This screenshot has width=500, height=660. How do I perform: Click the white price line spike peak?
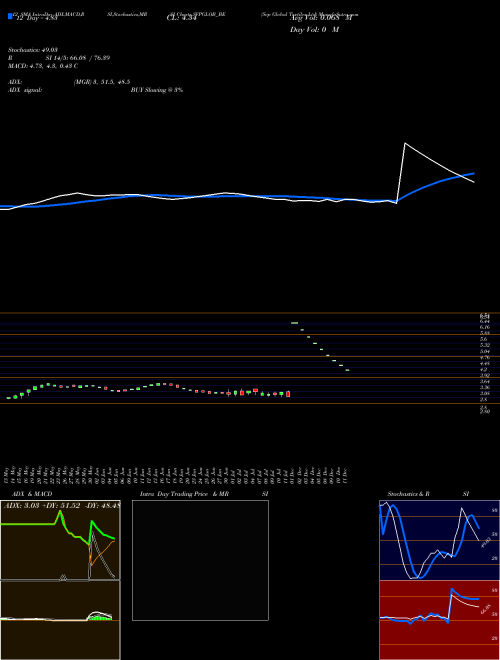(405, 144)
